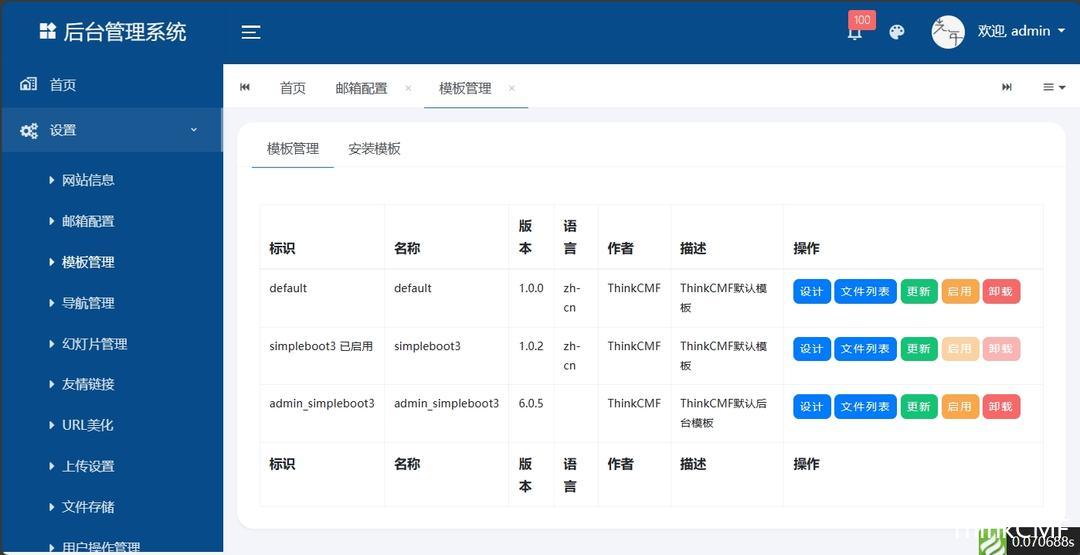Click 设计 for the admin_simpleboot3 template
The width and height of the screenshot is (1080, 555).
pos(811,407)
